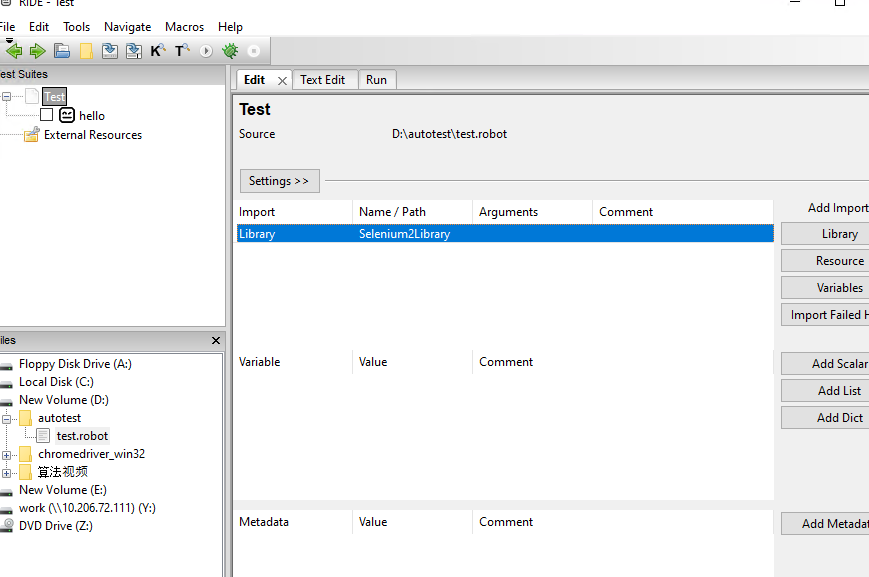Click the Add List button
This screenshot has height=577, width=869.
point(825,391)
